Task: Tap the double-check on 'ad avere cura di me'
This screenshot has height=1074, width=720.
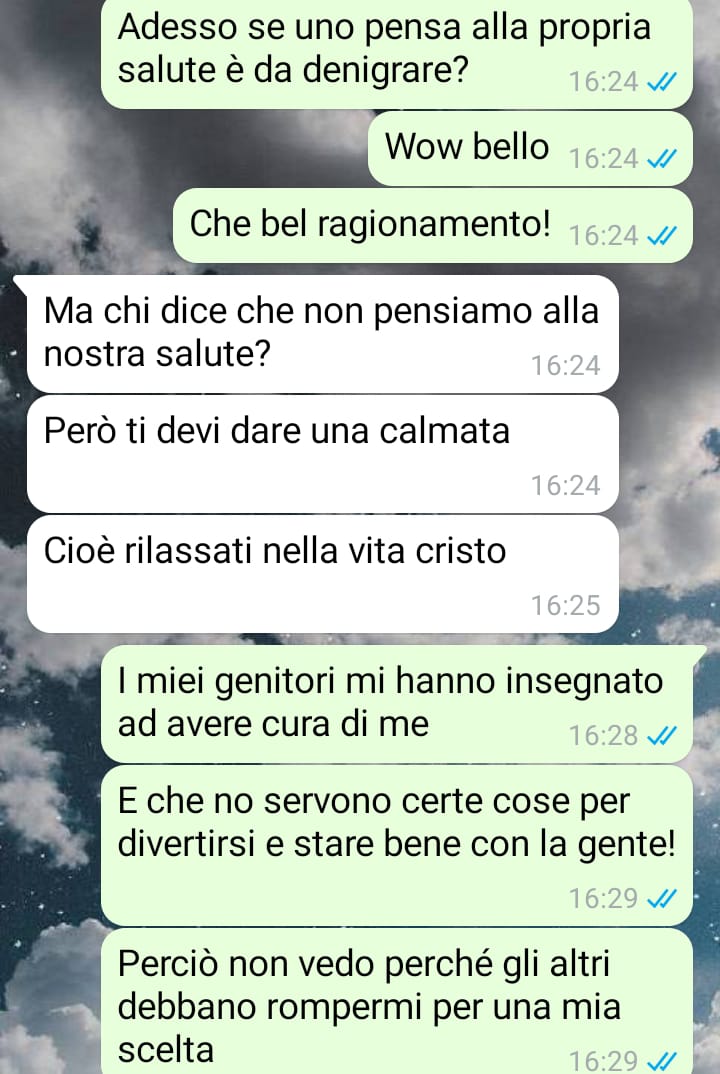Action: click(x=662, y=736)
